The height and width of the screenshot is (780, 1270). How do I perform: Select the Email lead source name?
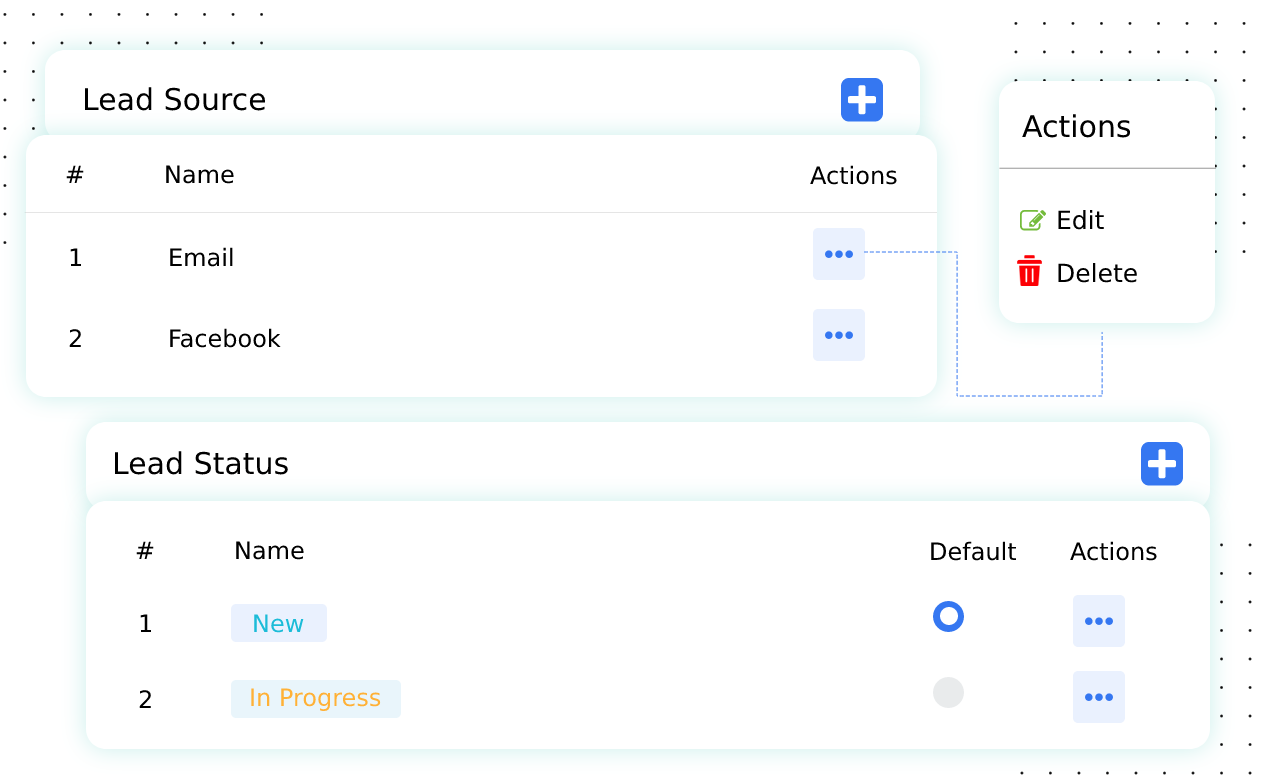point(201,258)
